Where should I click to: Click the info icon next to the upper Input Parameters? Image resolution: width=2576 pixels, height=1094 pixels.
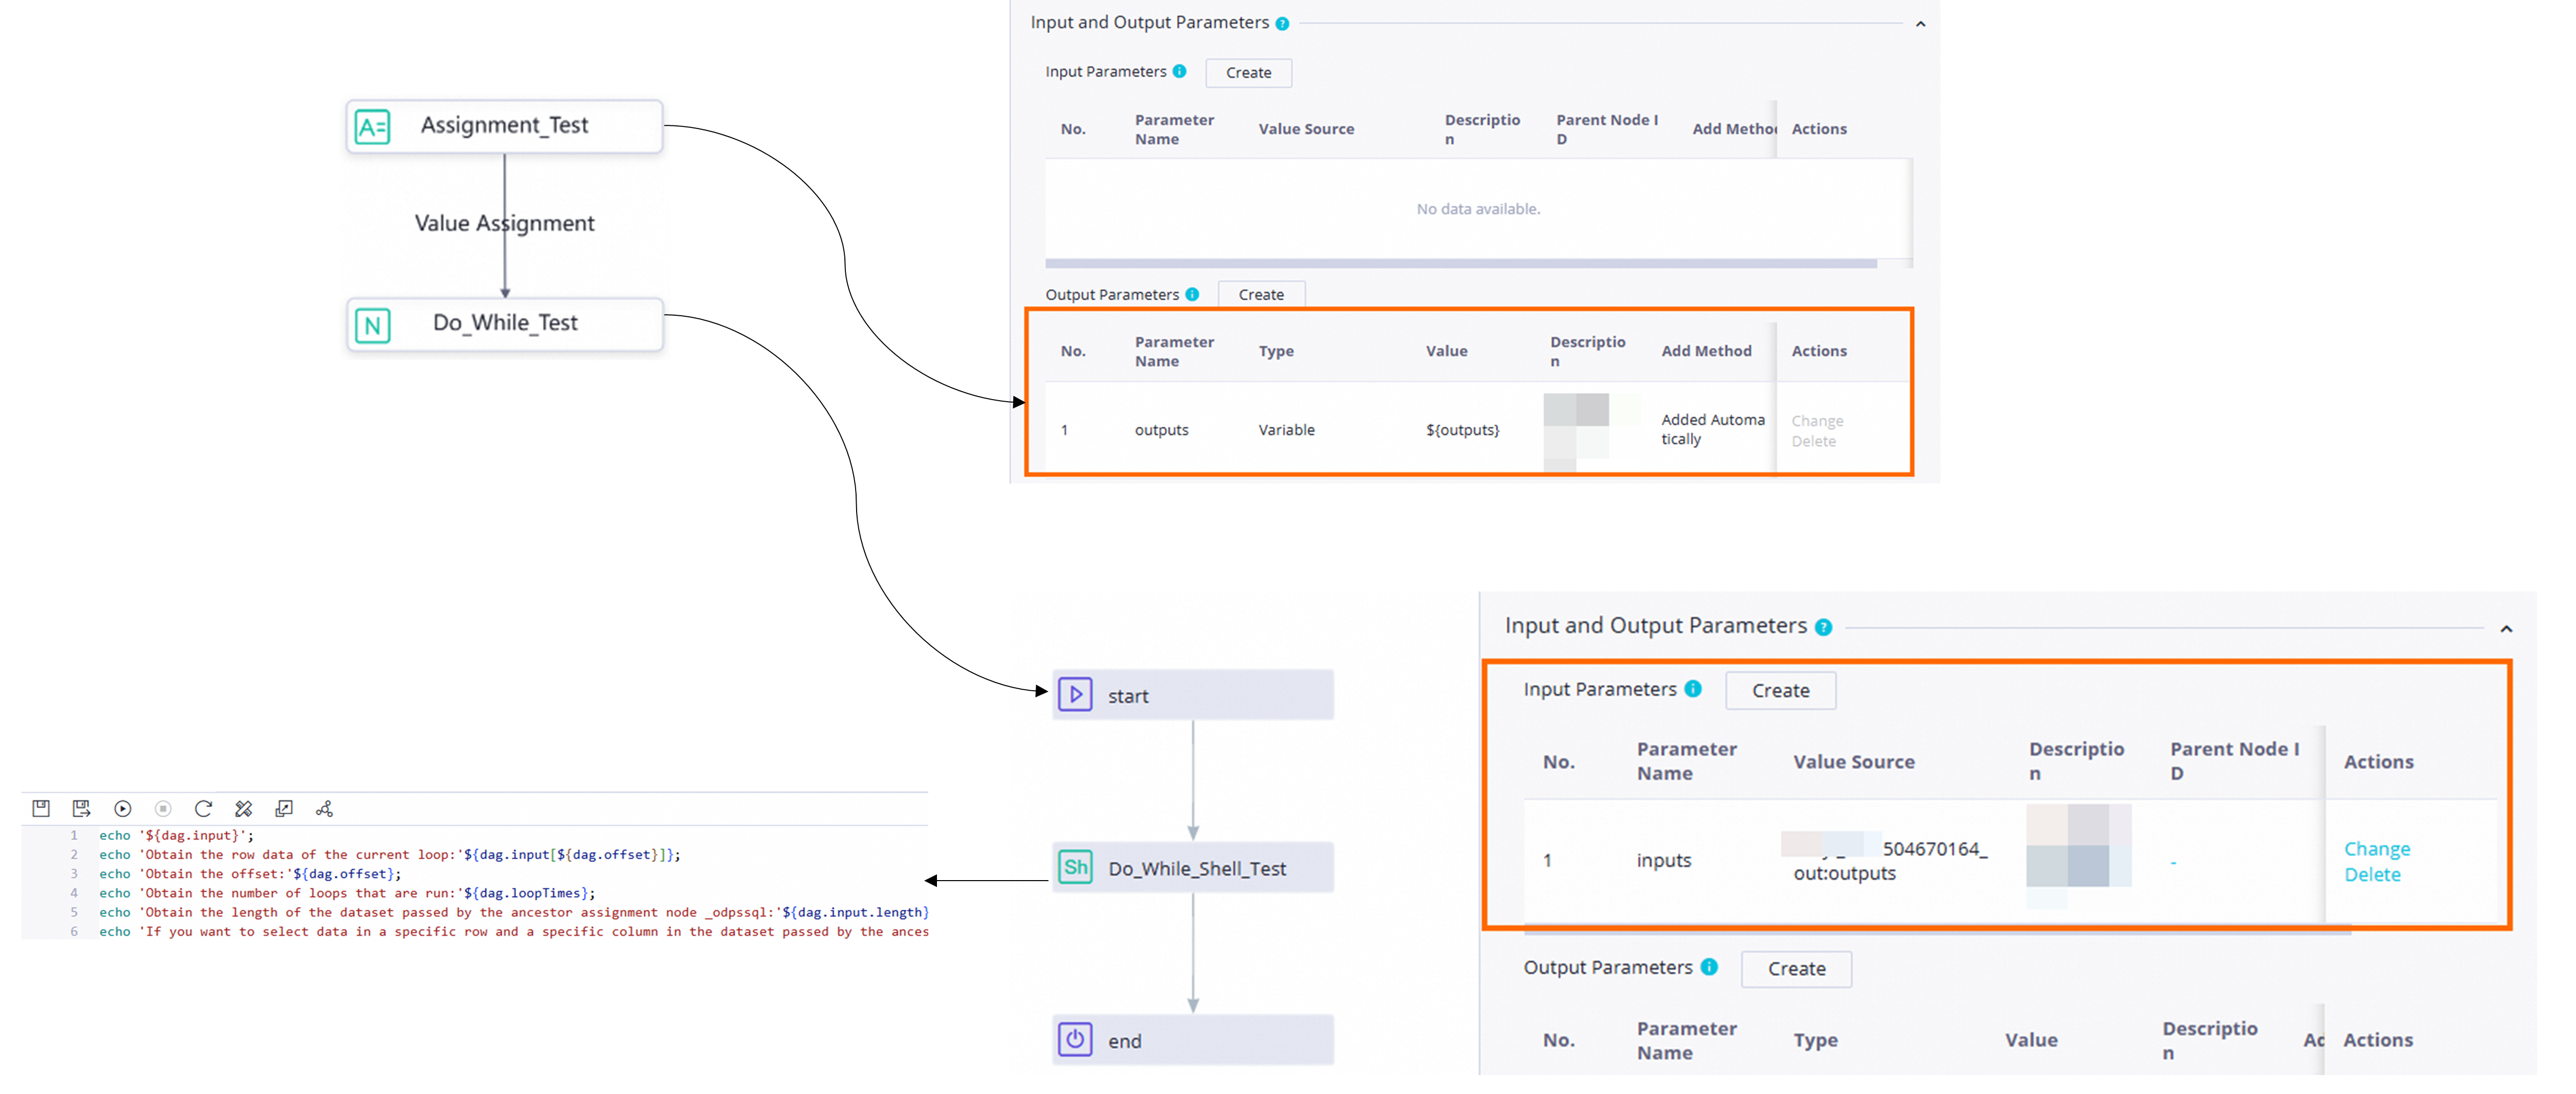pyautogui.click(x=1180, y=71)
